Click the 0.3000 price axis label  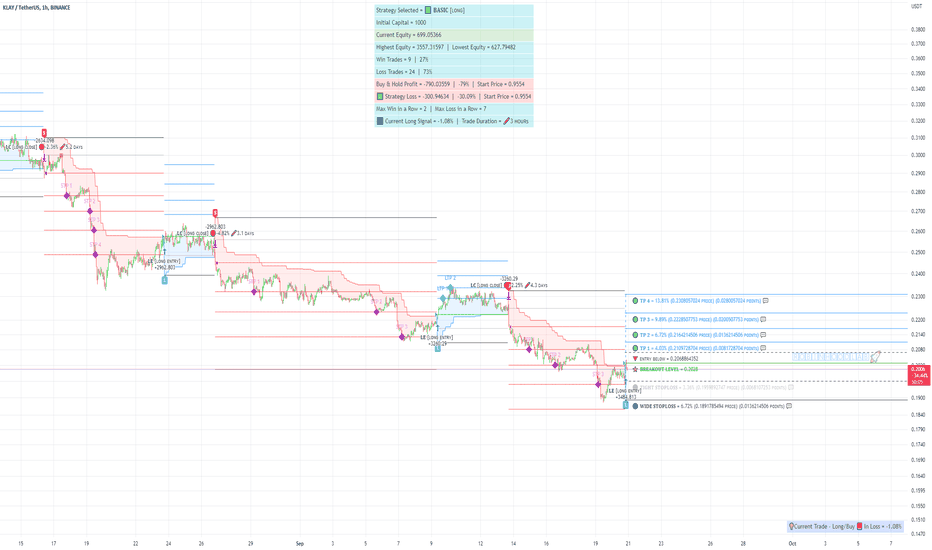(x=918, y=155)
